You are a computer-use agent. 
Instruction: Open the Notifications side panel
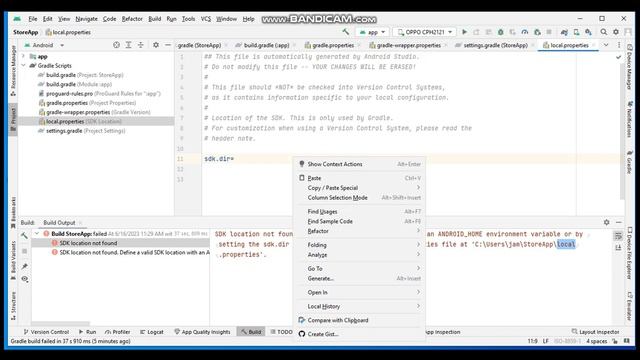[x=629, y=119]
